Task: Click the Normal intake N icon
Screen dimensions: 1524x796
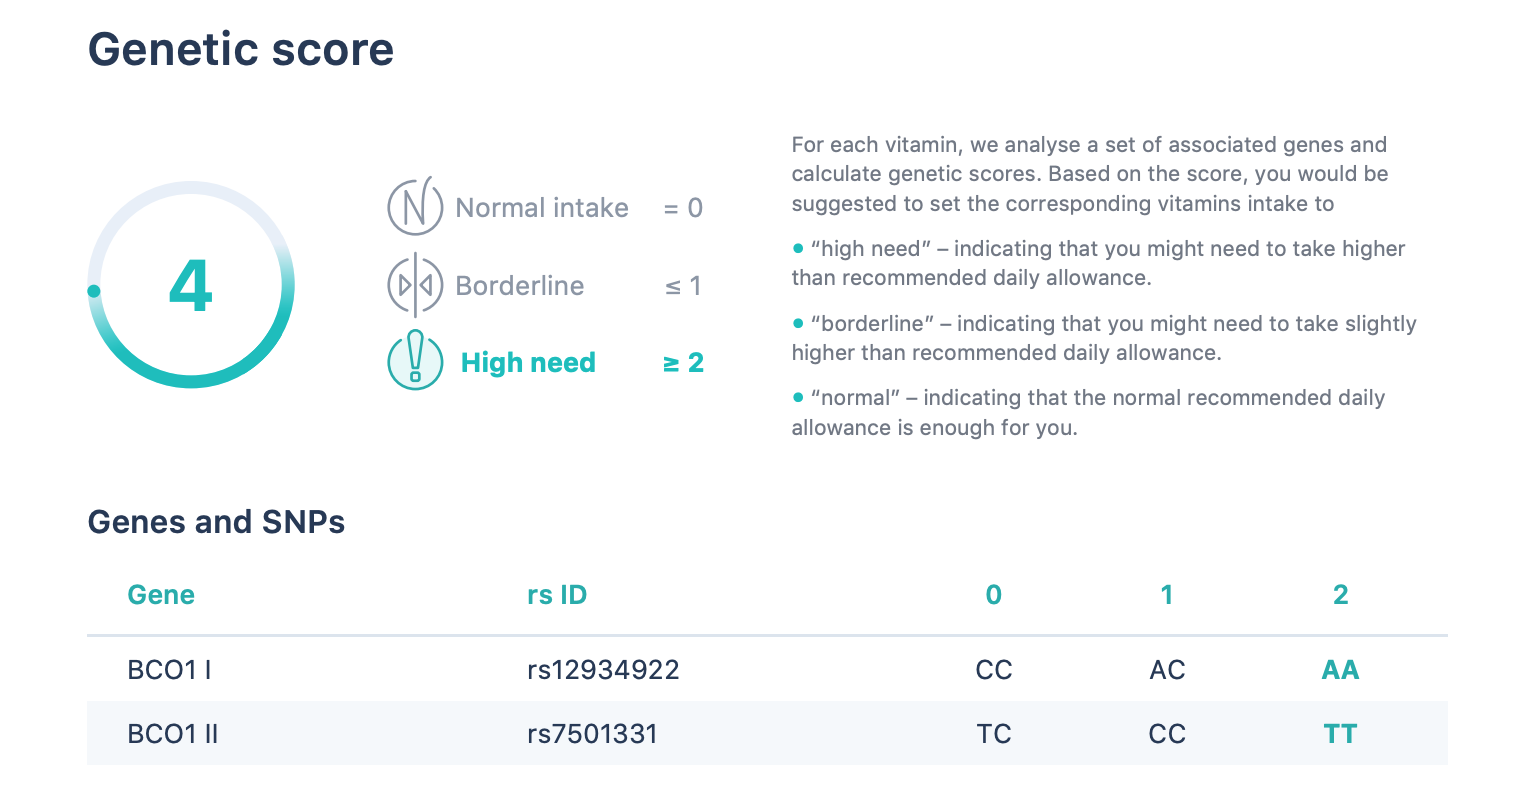Action: (x=415, y=207)
